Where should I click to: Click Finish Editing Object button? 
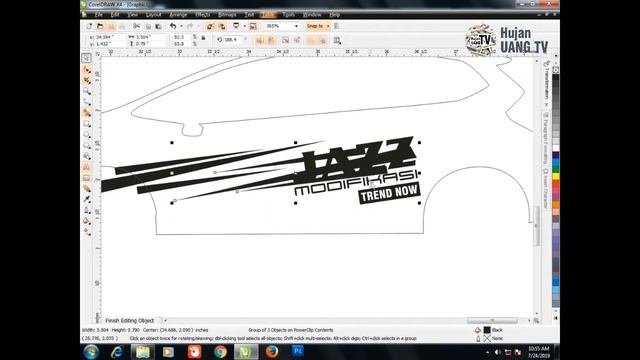coord(130,320)
